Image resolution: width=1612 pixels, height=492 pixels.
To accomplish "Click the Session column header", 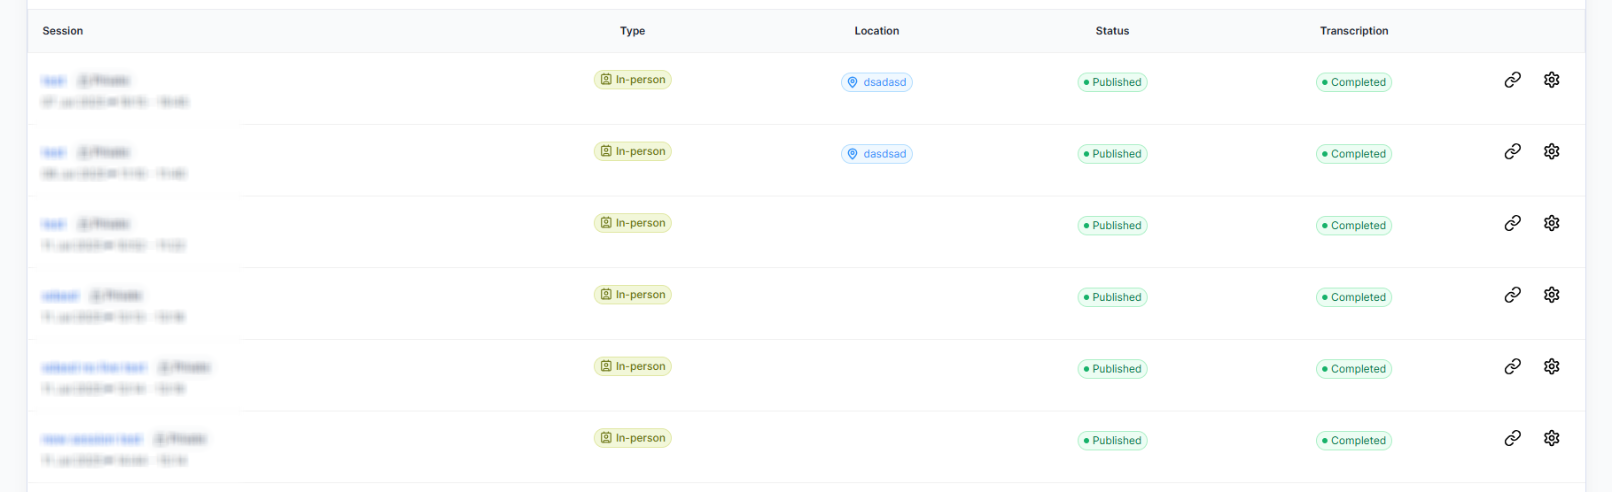I will [x=63, y=31].
